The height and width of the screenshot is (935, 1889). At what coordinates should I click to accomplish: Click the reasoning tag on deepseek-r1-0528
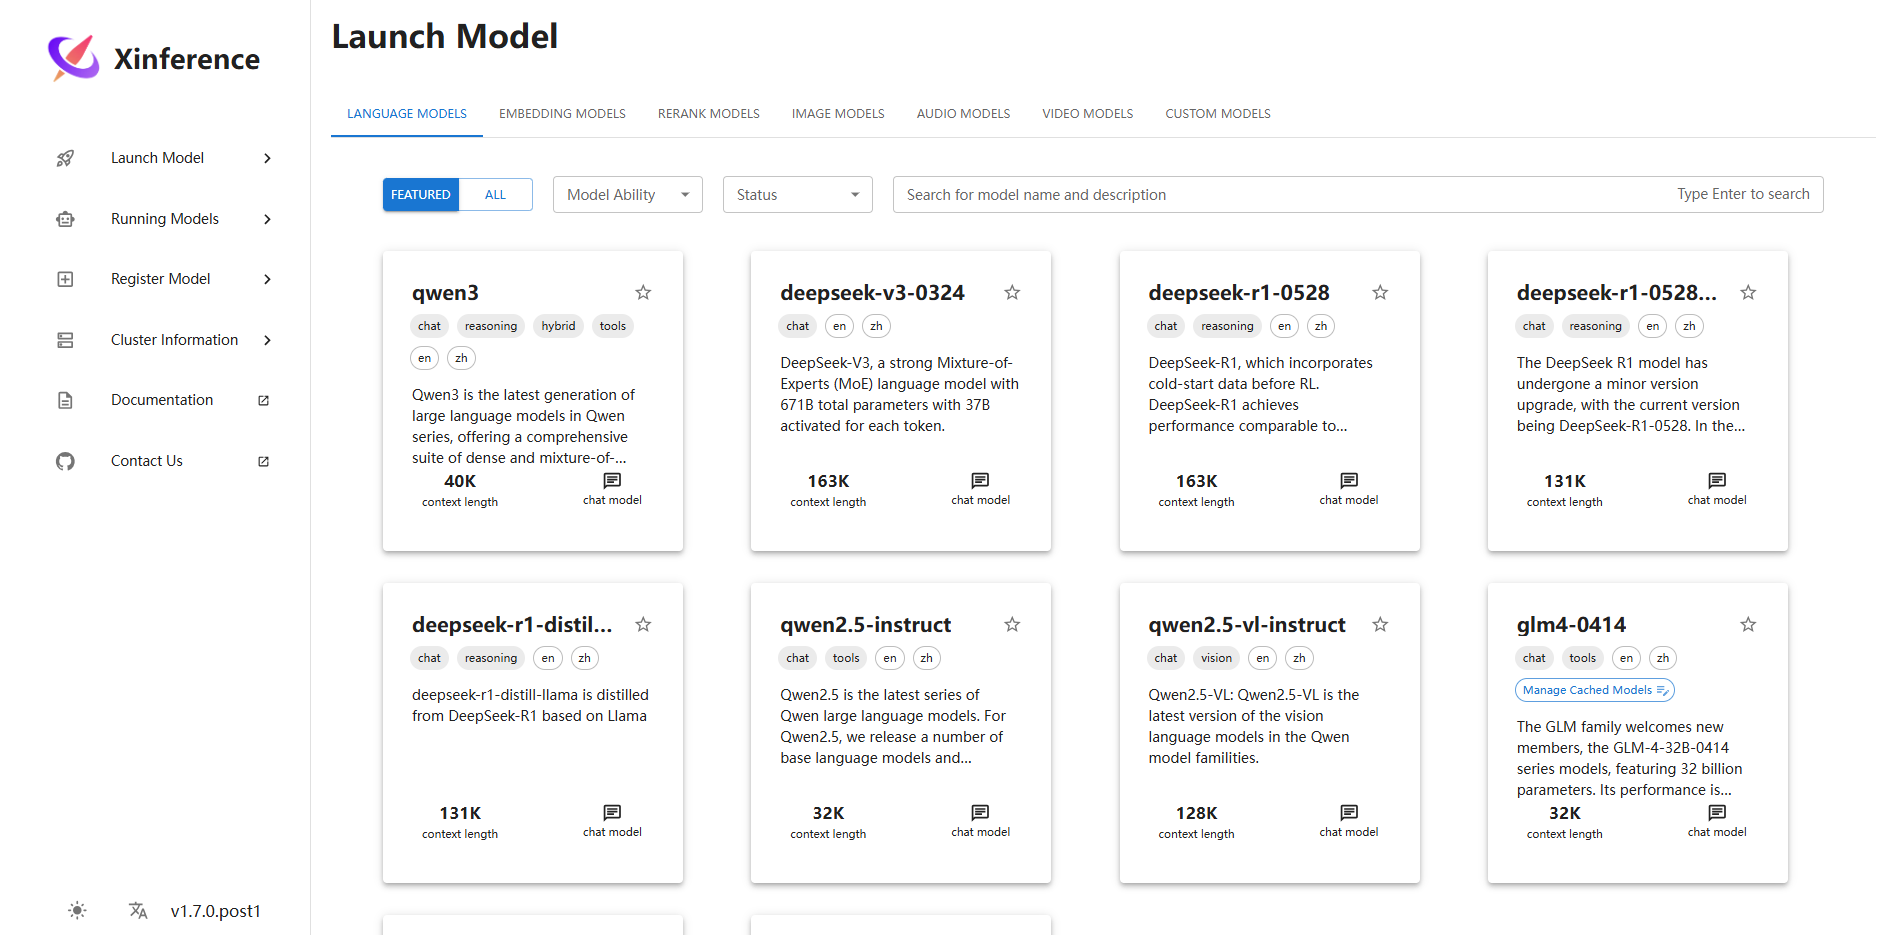click(x=1227, y=326)
